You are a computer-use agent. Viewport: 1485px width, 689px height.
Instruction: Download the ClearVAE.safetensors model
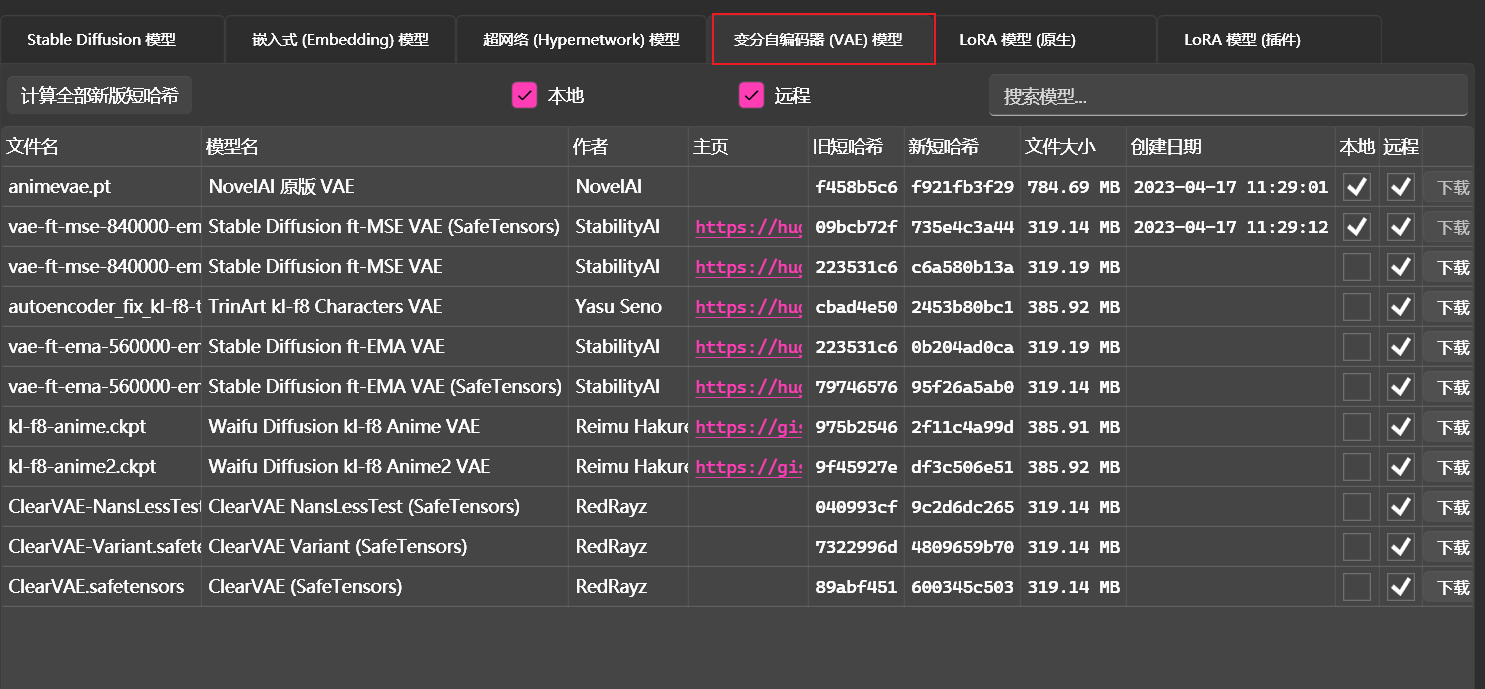pyautogui.click(x=1452, y=587)
